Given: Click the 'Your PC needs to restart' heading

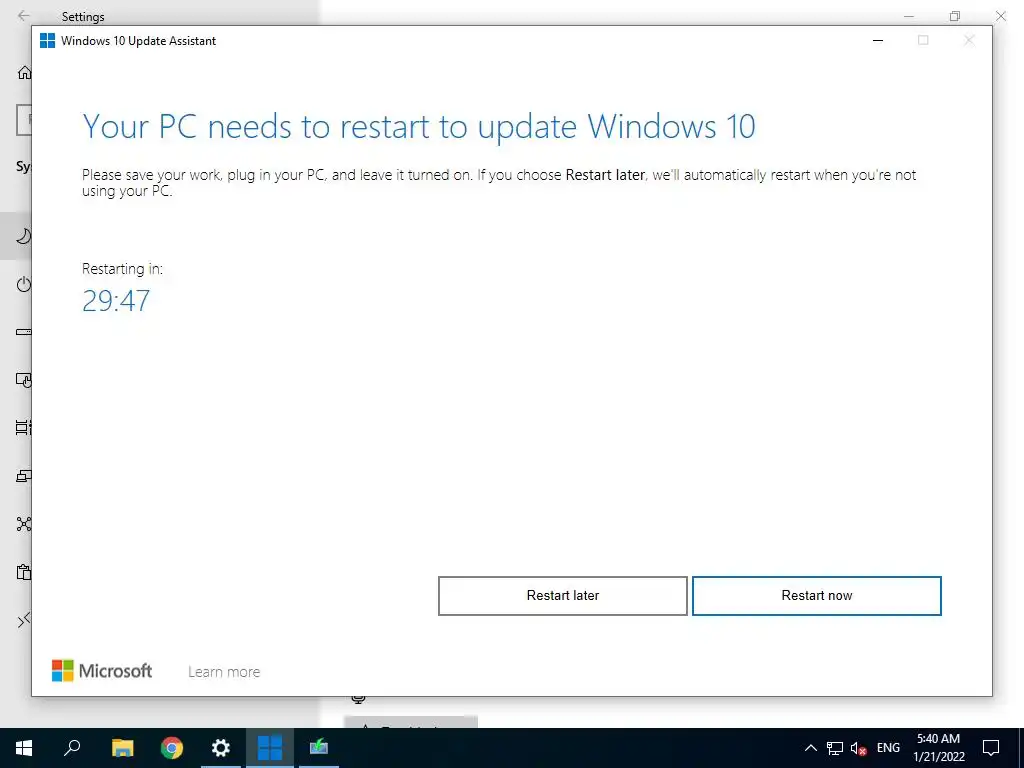Looking at the screenshot, I should (x=419, y=127).
